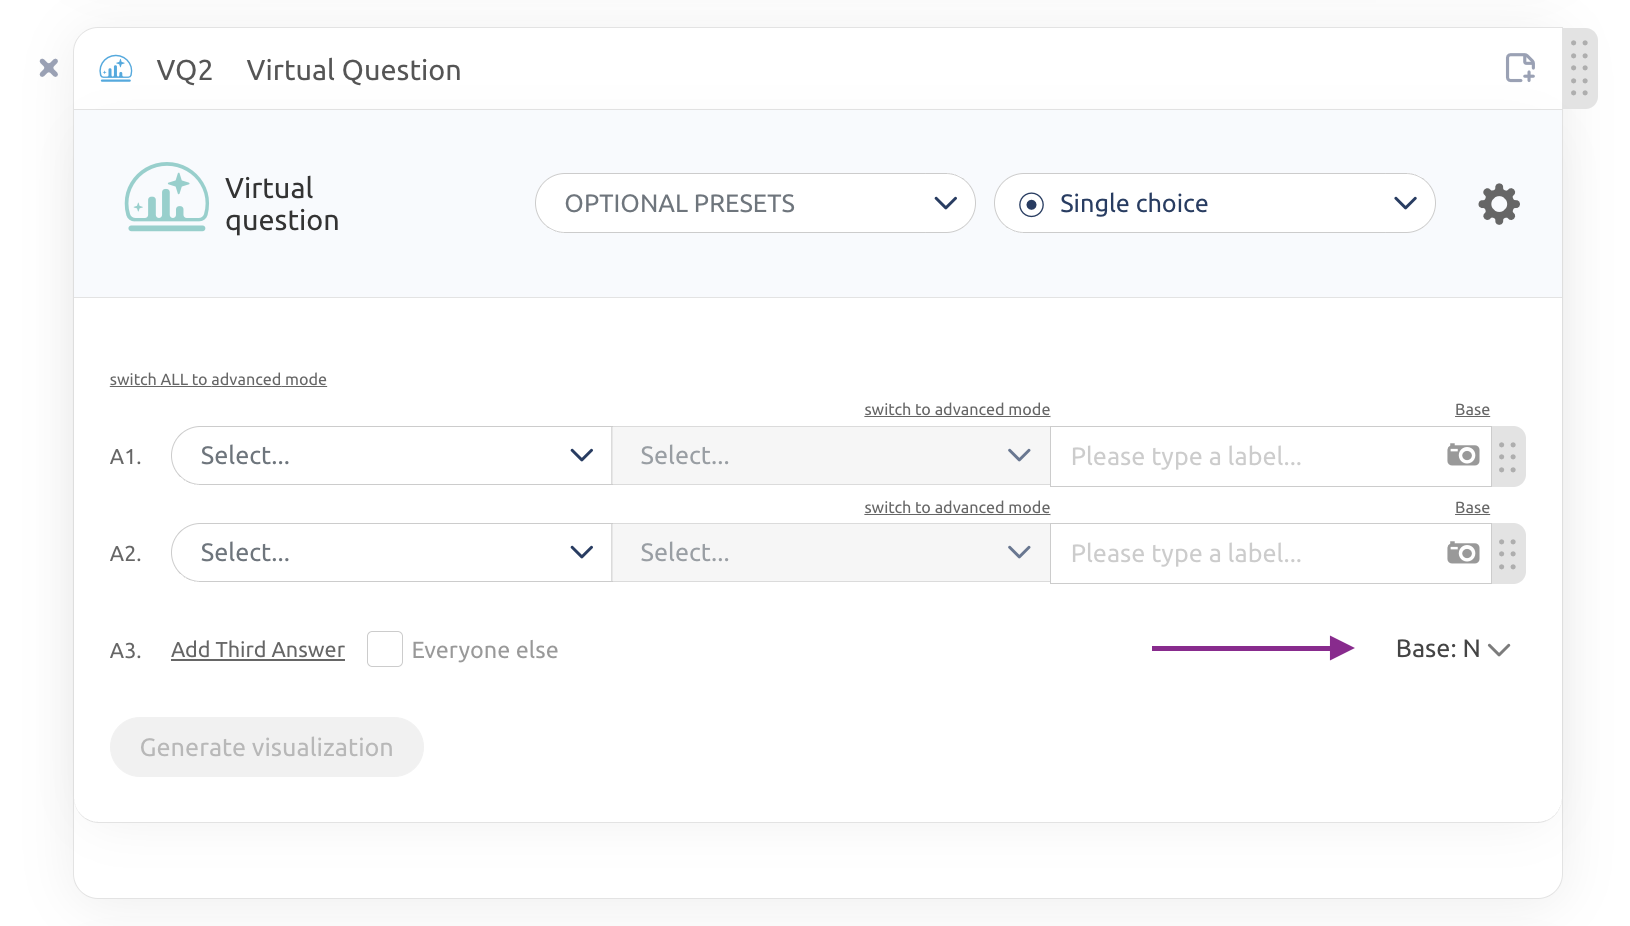
Task: Click the Virtual Question title text
Action: 354,70
